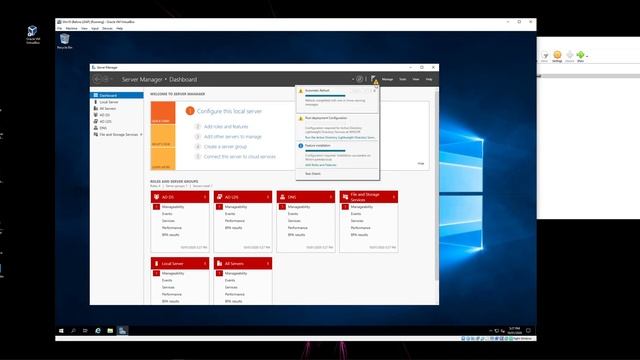The width and height of the screenshot is (640, 360).
Task: Open the notifications flag with warning
Action: pos(374,80)
